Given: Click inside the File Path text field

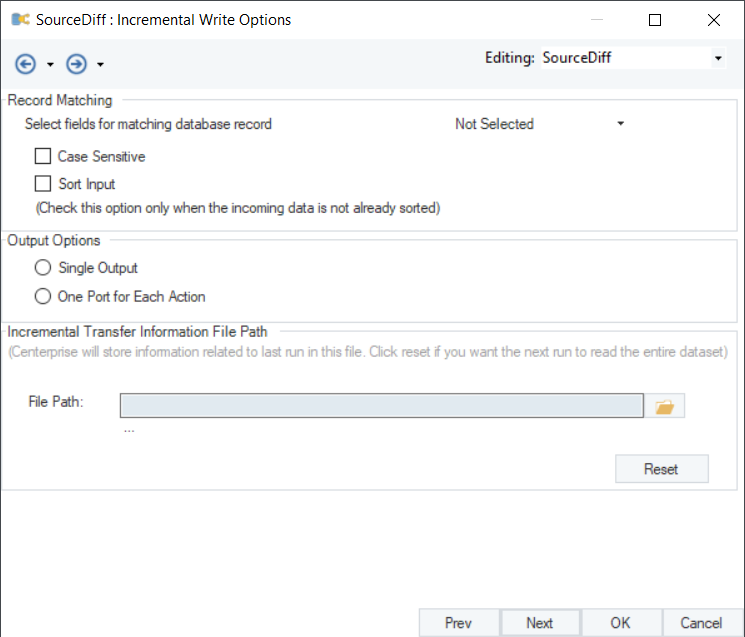Looking at the screenshot, I should pyautogui.click(x=381, y=405).
